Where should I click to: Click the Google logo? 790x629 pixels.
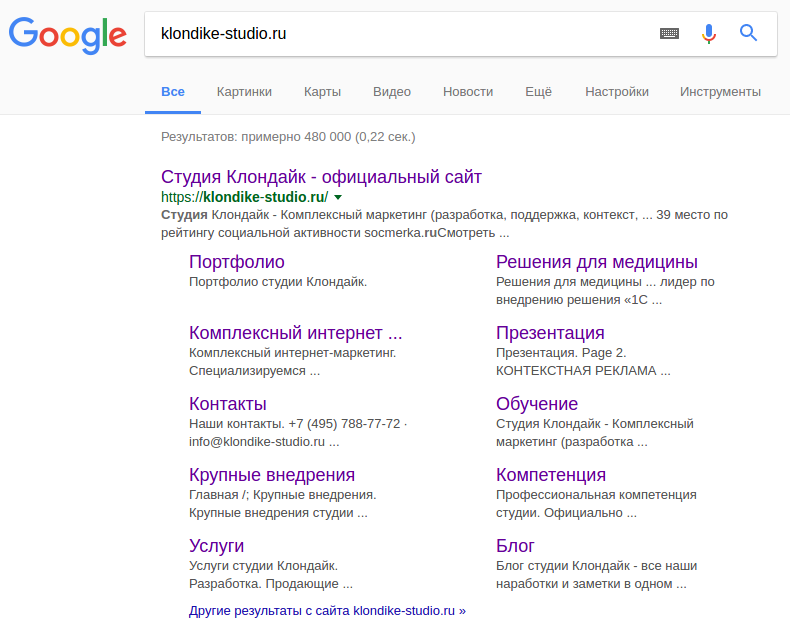pyautogui.click(x=68, y=35)
